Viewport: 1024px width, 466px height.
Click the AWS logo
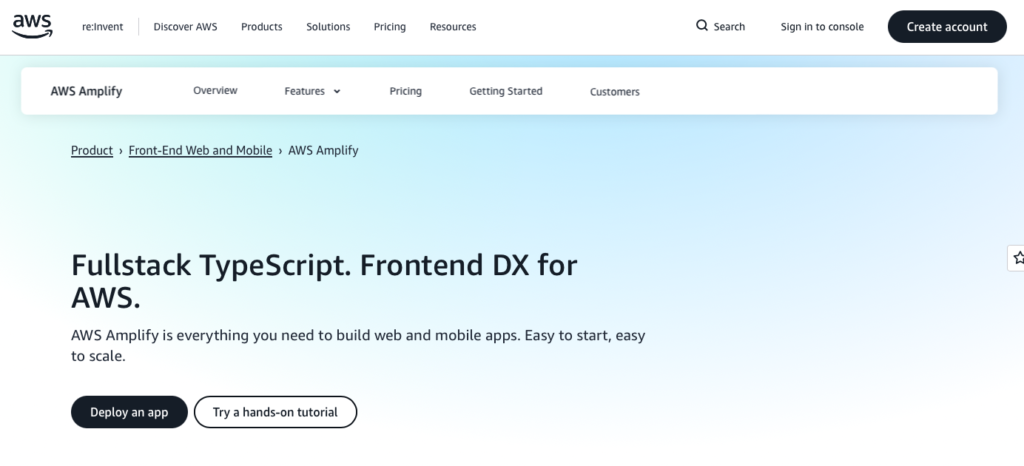32,26
